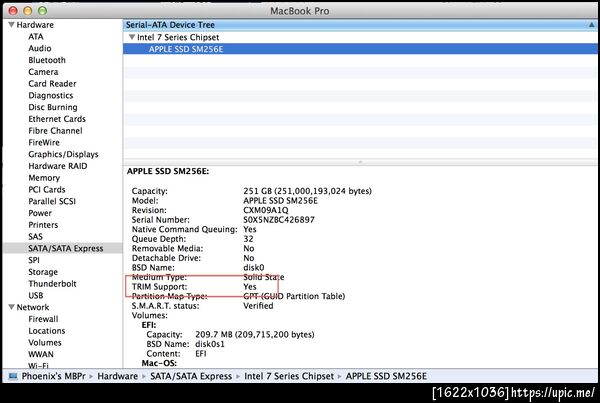Click the Capacity value 251 GB
This screenshot has height=403, width=600.
click(x=307, y=191)
